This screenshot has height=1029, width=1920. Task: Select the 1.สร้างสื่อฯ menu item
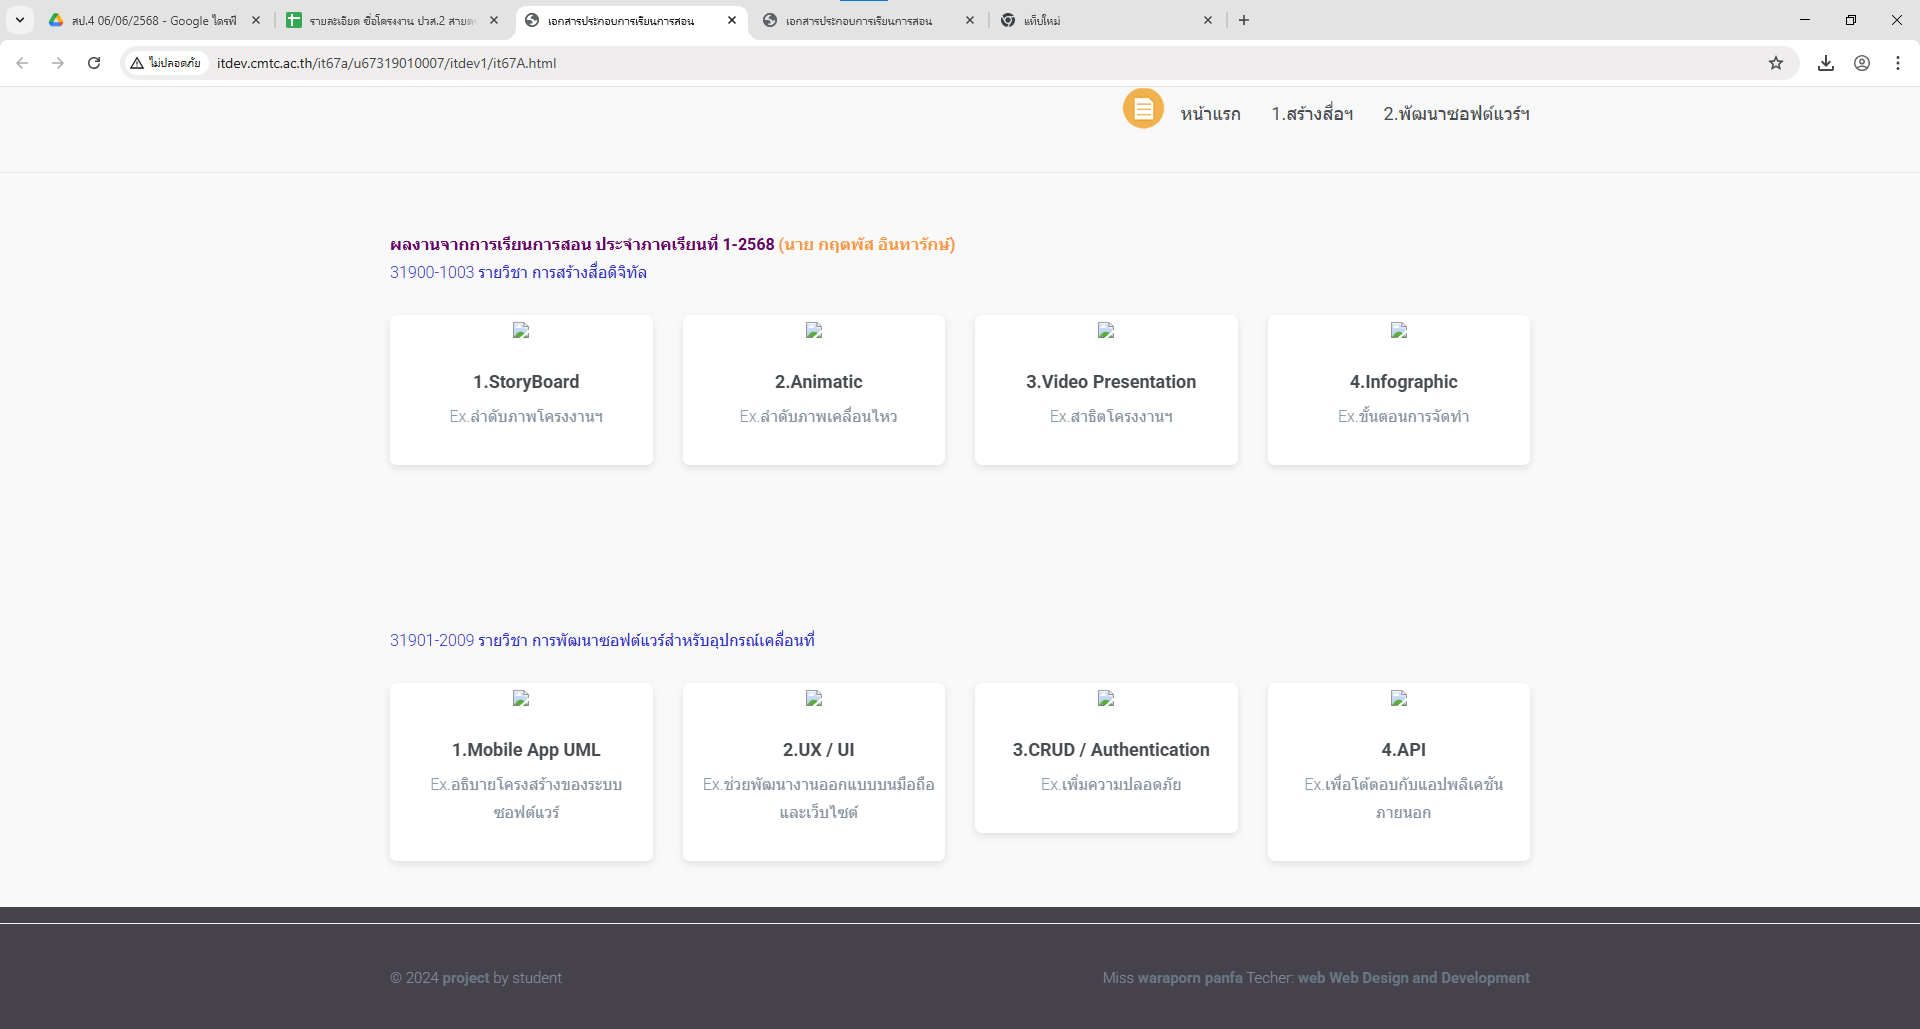point(1312,114)
